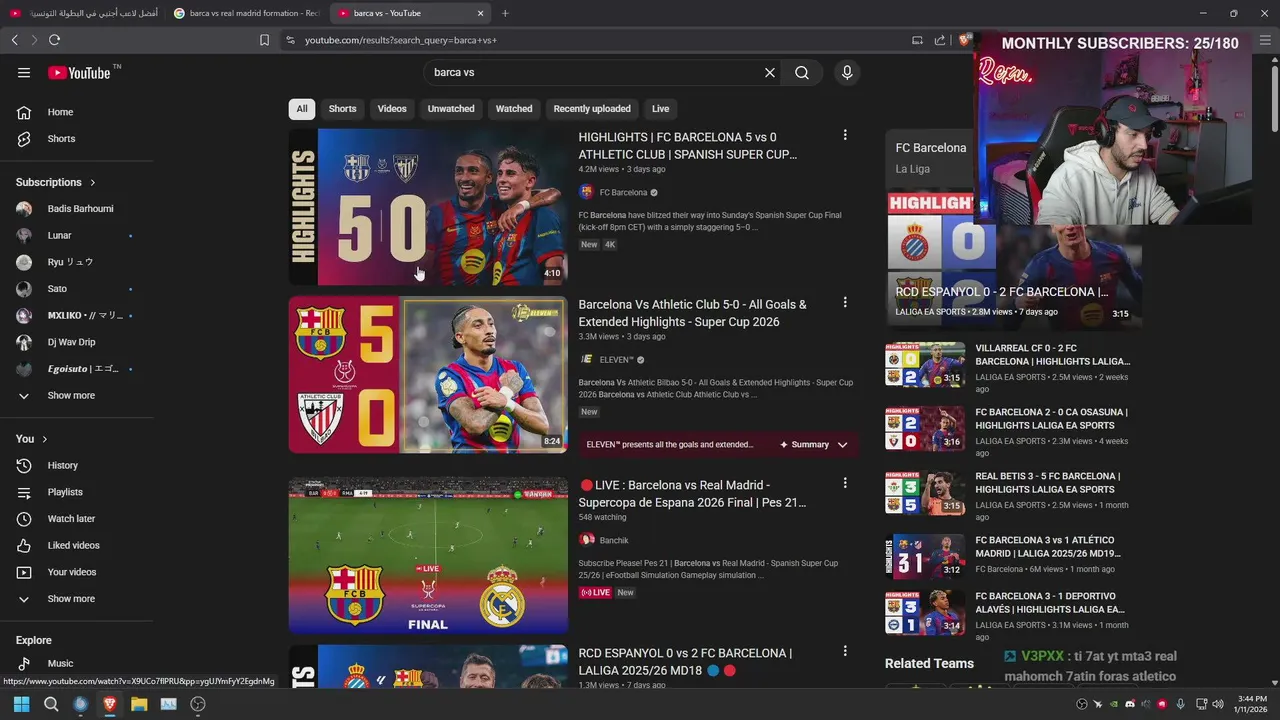The width and height of the screenshot is (1280, 720).
Task: Expand the ELEVEN video Summary
Action: click(x=813, y=445)
